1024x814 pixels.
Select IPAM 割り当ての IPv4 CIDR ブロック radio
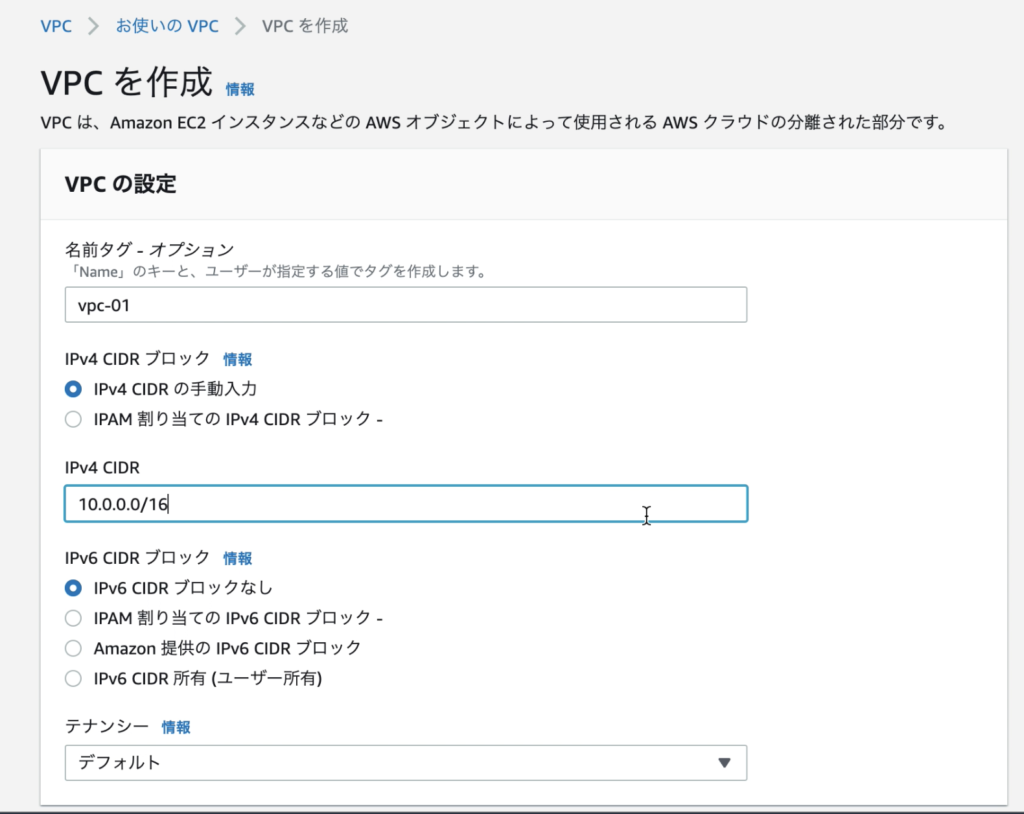pyautogui.click(x=73, y=419)
